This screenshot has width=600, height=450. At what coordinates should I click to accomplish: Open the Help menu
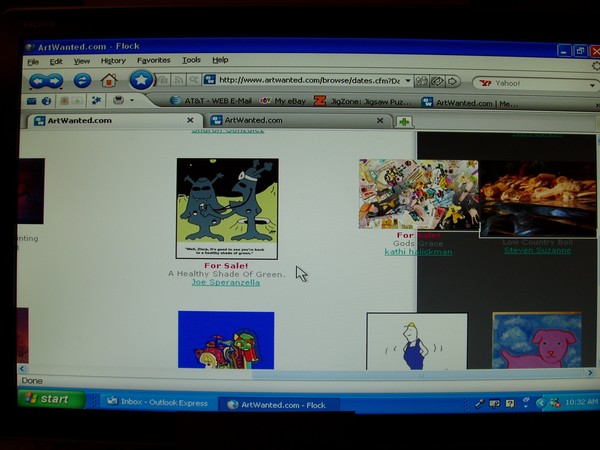point(220,60)
